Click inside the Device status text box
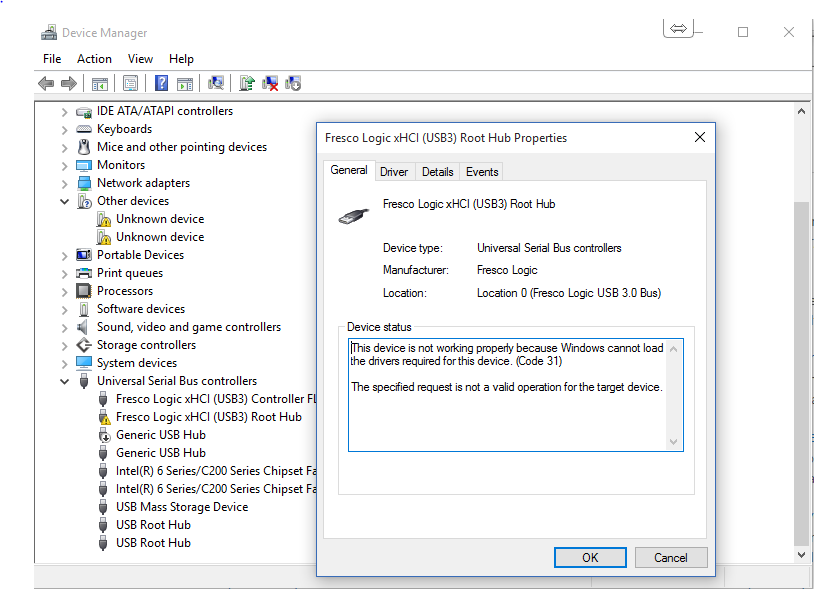This screenshot has width=814, height=589. point(515,395)
